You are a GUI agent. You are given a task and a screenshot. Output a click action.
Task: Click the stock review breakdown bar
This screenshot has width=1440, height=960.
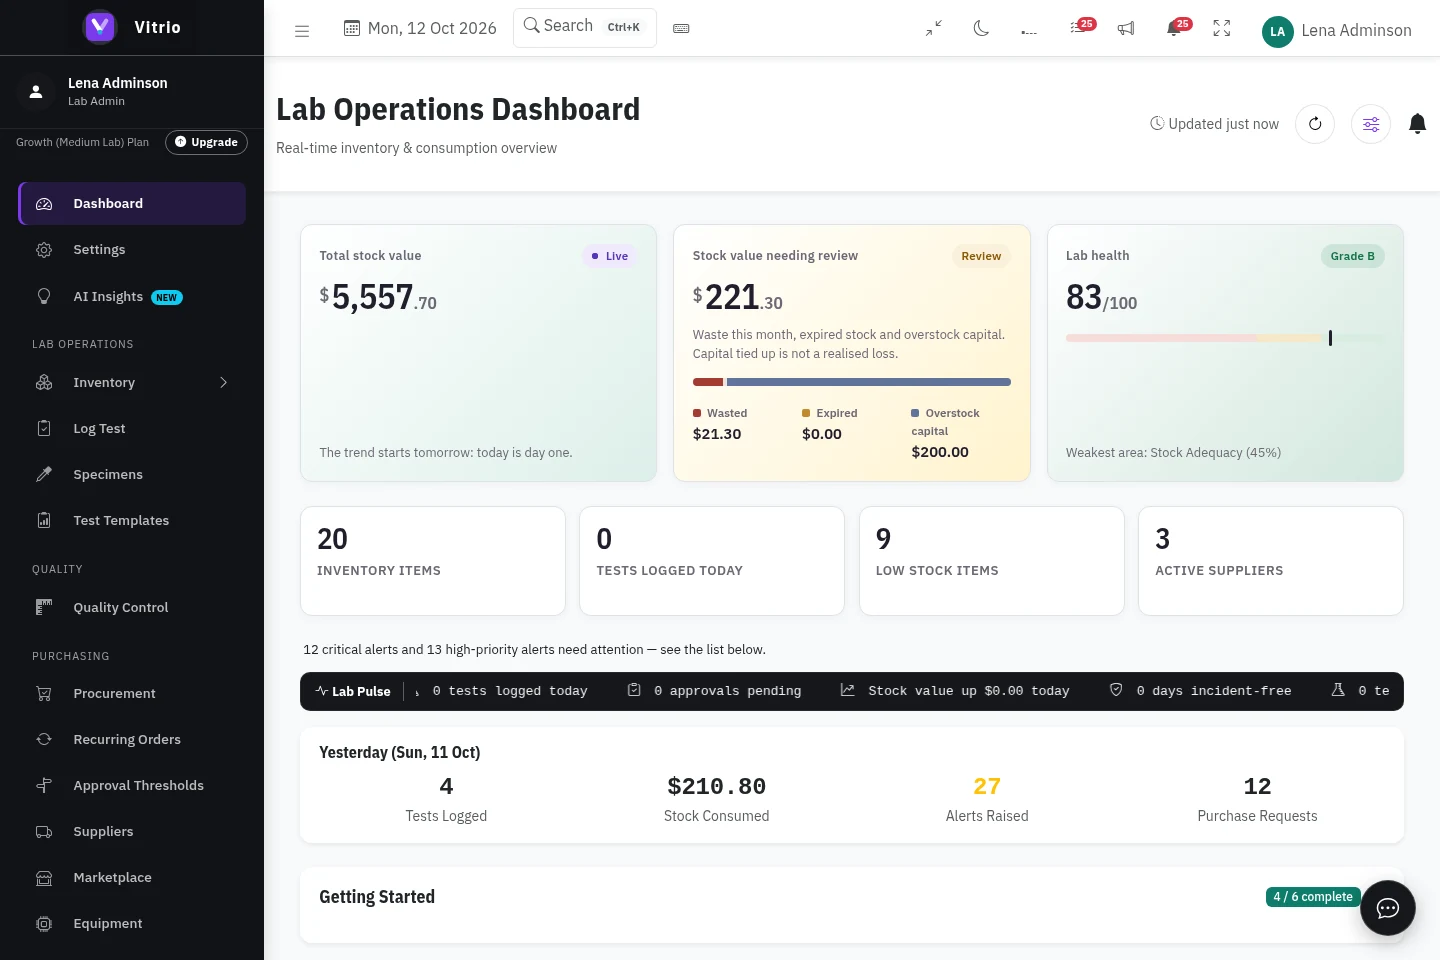tap(852, 382)
